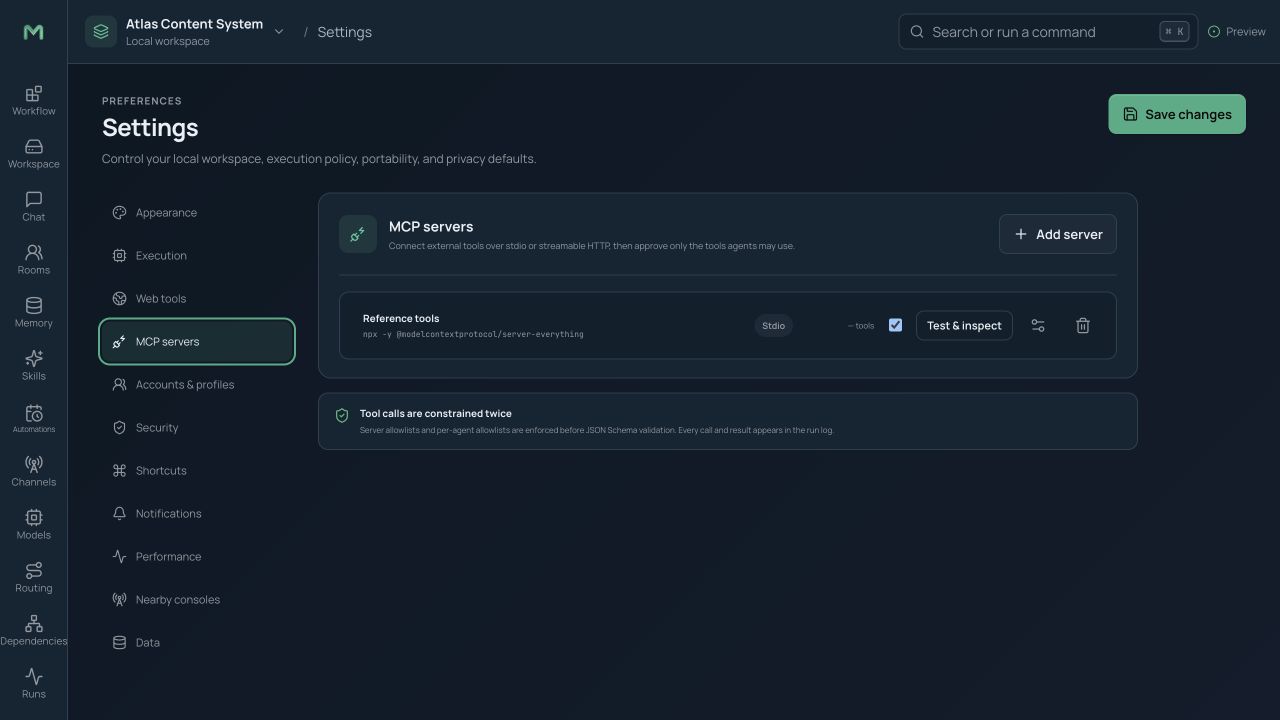Click the Reference tools server name
1280x720 pixels.
click(x=401, y=318)
